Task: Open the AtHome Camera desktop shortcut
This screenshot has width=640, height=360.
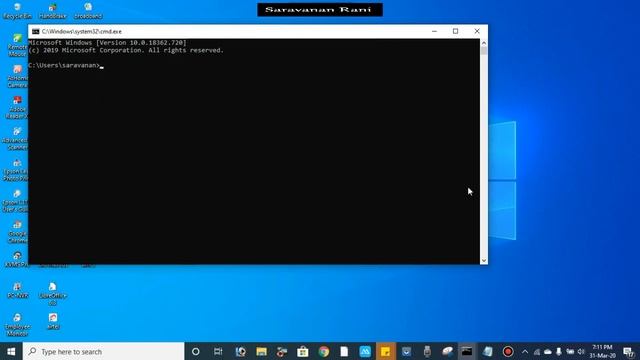Action: [17, 76]
